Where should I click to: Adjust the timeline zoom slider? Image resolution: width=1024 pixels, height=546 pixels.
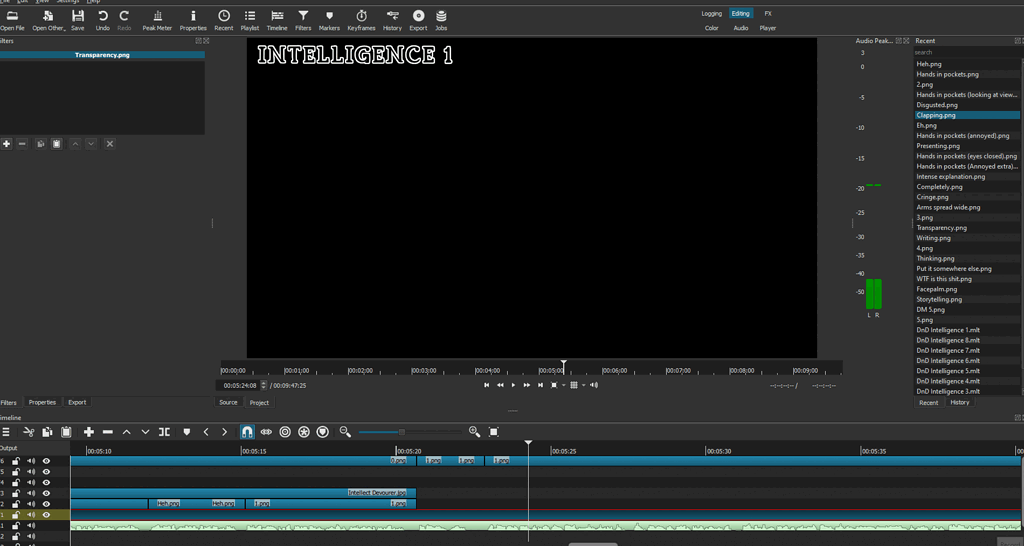coord(402,432)
